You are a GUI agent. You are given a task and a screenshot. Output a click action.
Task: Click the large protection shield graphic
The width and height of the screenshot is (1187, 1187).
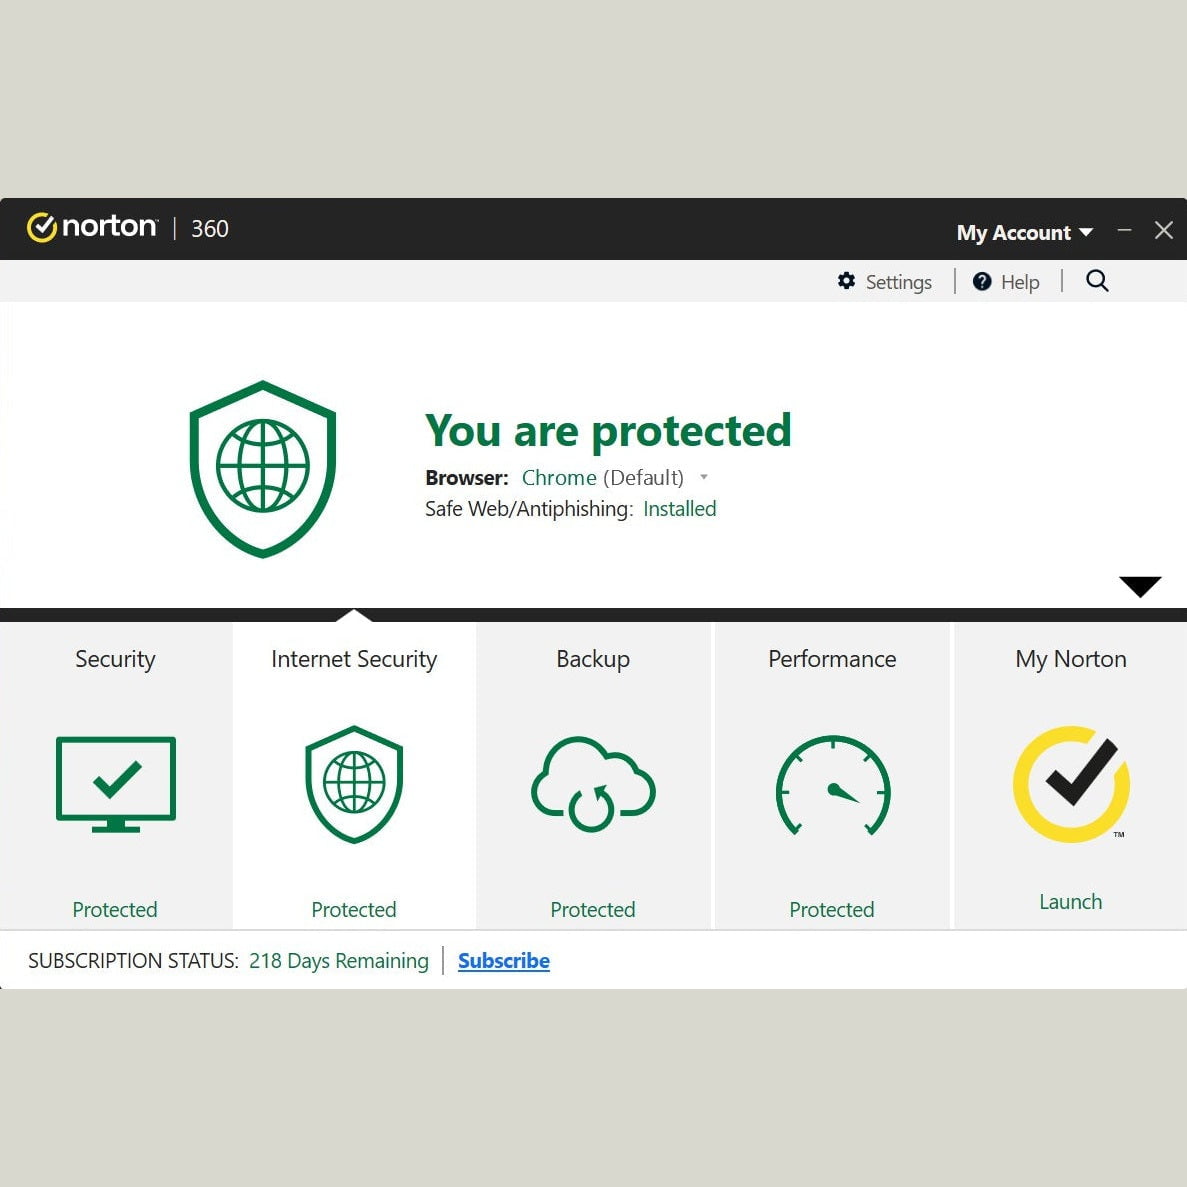(262, 468)
